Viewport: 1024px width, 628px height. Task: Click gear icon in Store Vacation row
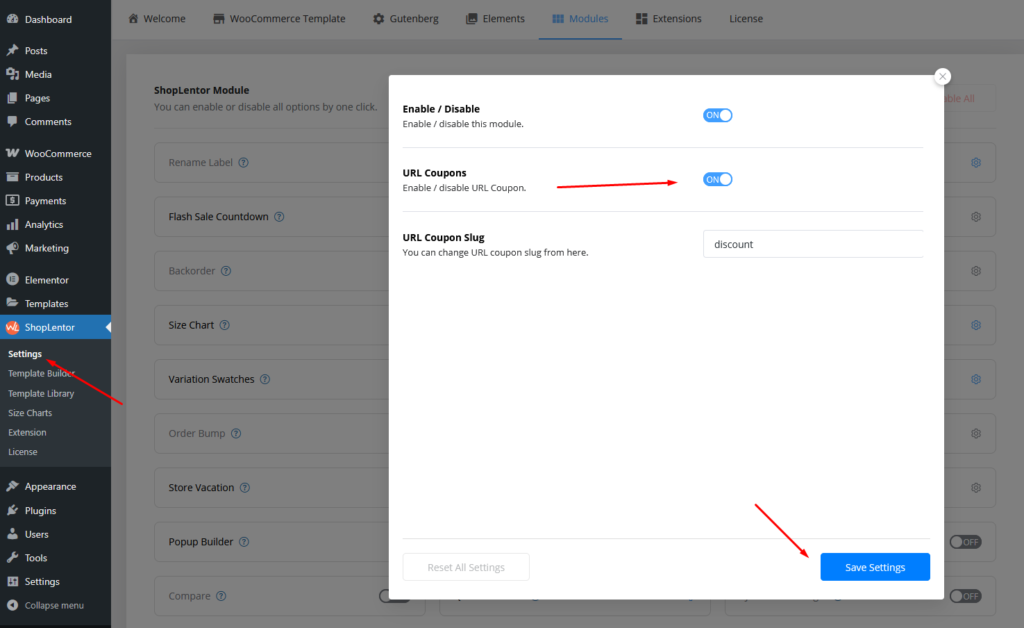pos(976,488)
